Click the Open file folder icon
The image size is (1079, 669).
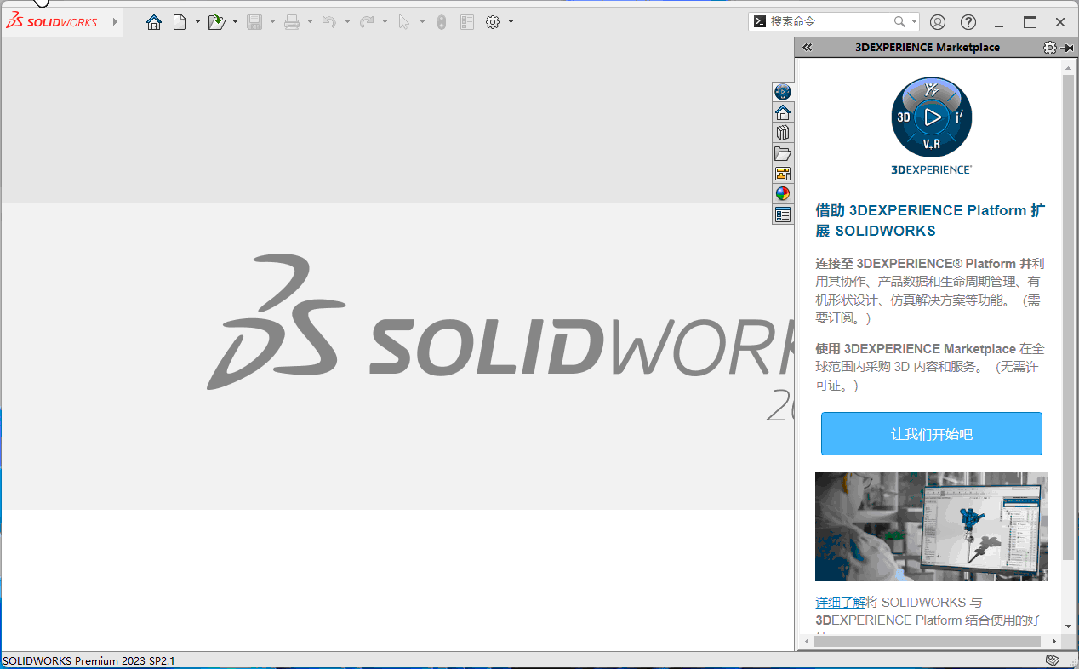(217, 22)
